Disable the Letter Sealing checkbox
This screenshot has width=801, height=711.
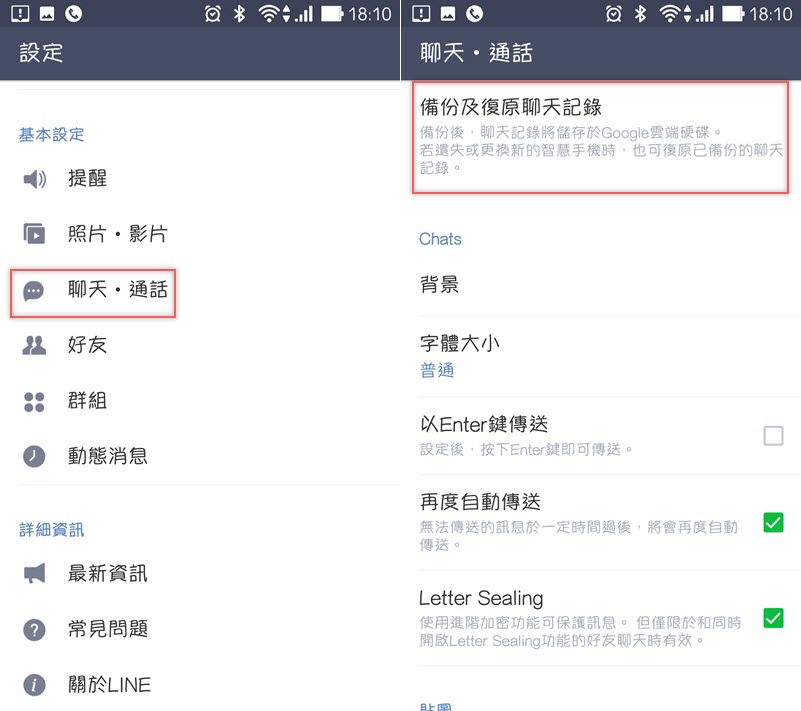pyautogui.click(x=773, y=618)
